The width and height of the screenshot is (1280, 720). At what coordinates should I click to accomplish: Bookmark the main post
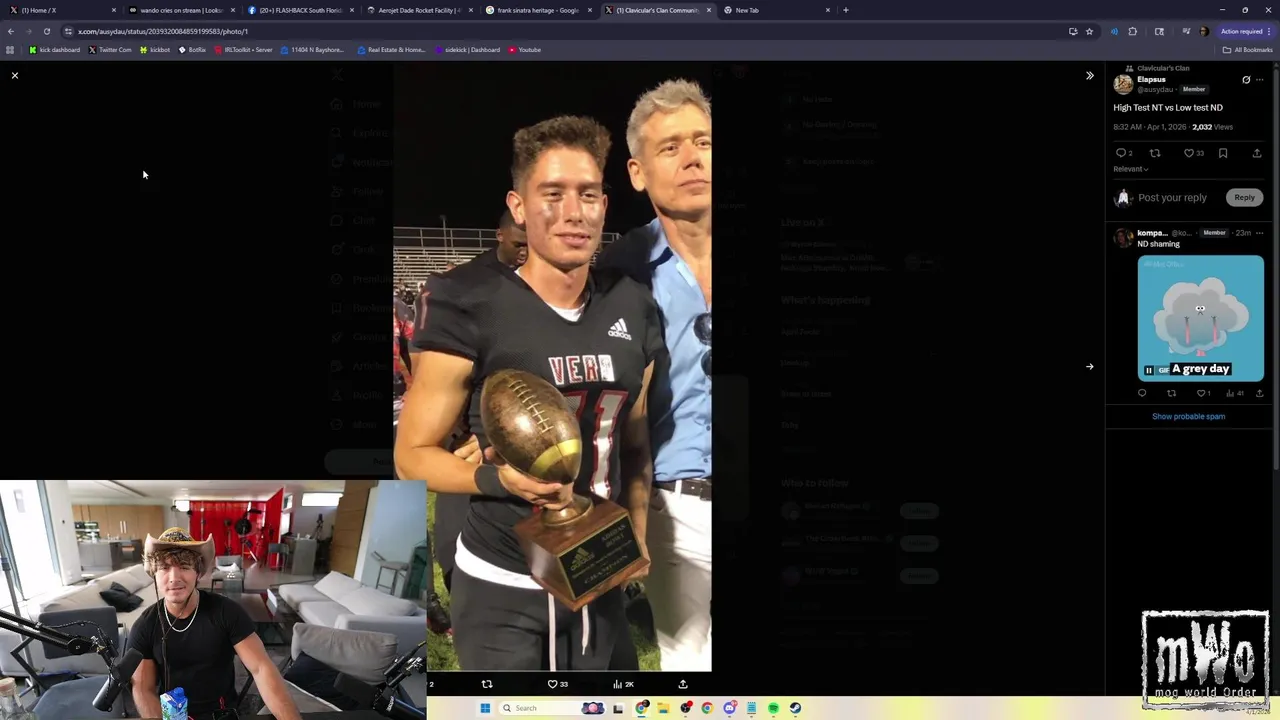click(x=1223, y=153)
